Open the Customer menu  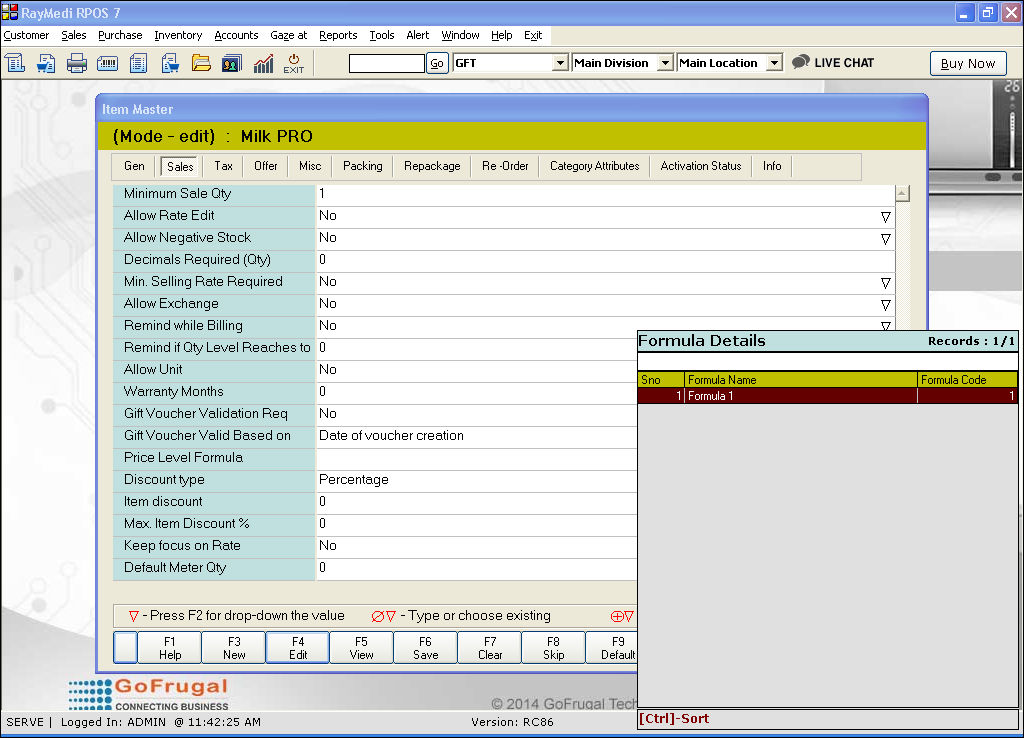click(26, 35)
